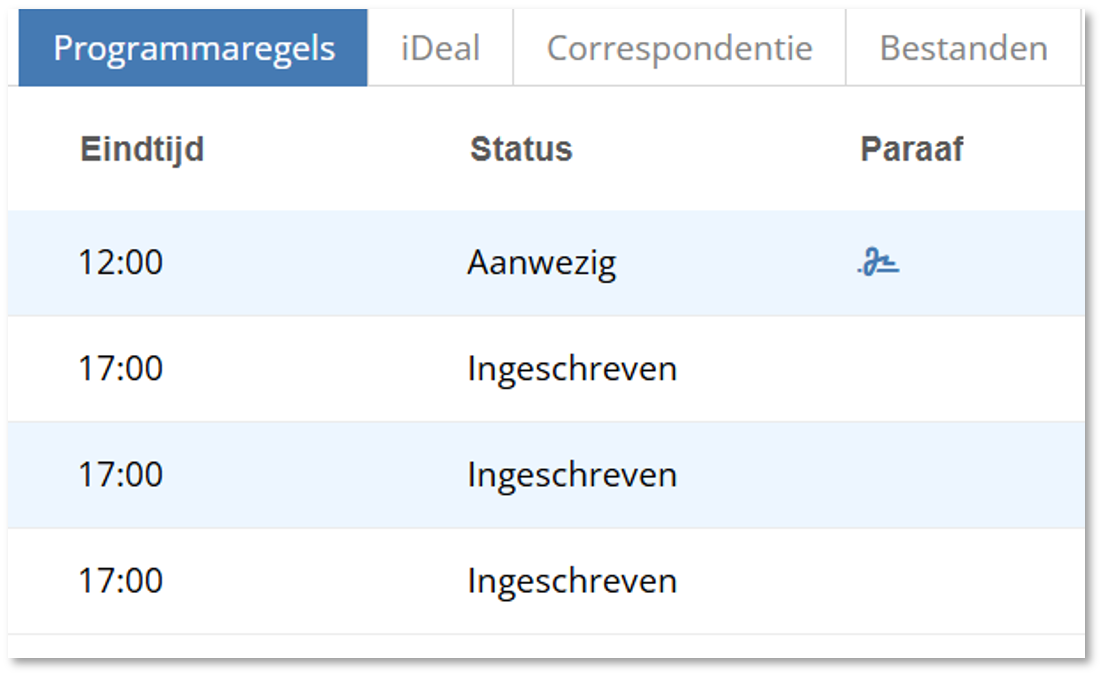
Task: Sort by the Eindtijd column header
Action: pyautogui.click(x=142, y=149)
